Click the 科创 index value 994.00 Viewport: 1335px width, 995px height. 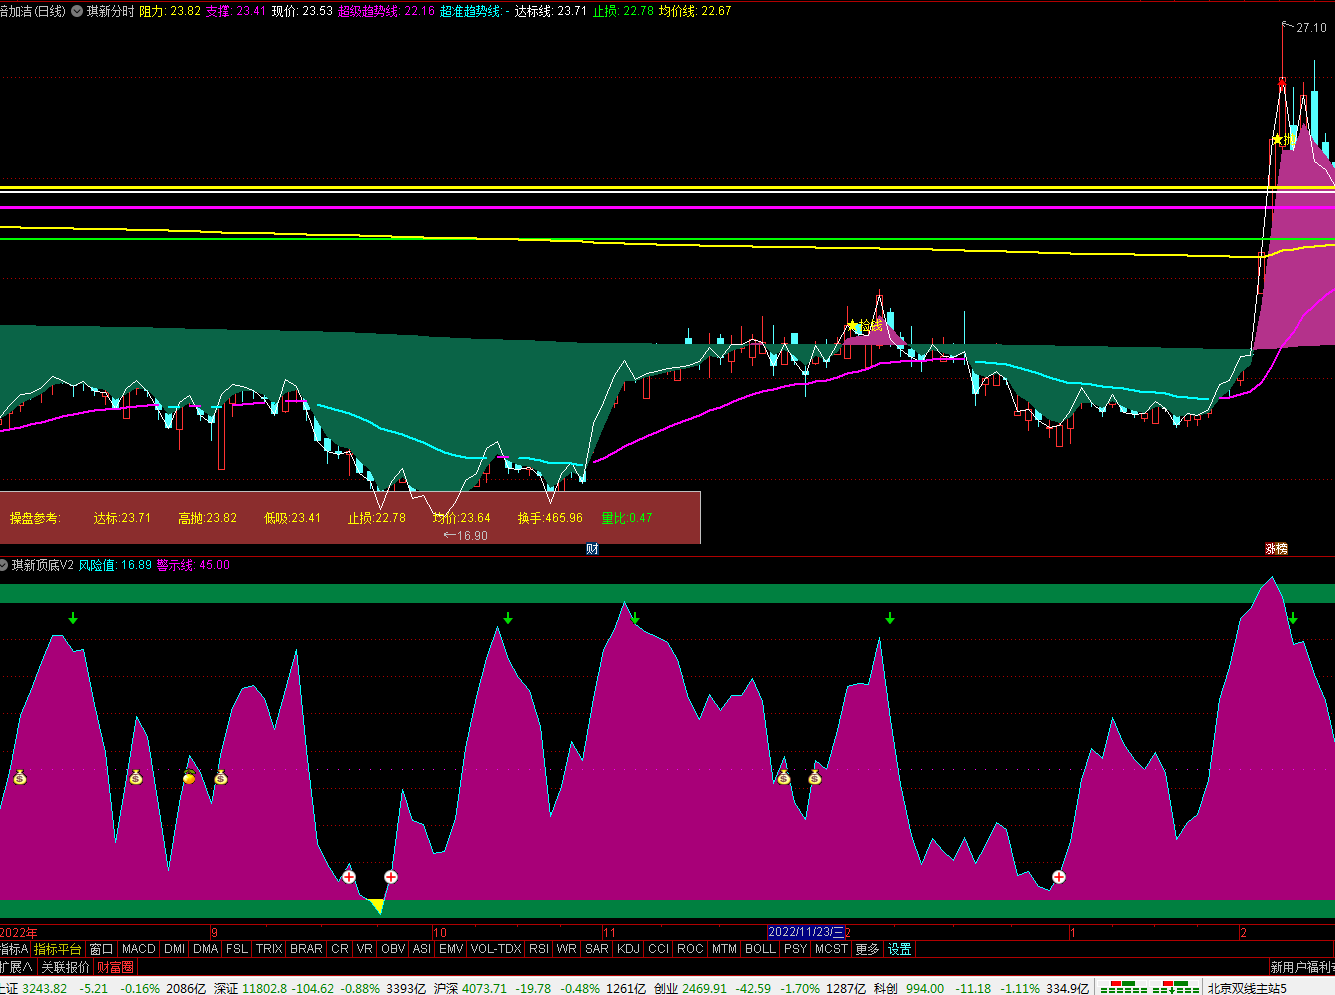pos(925,988)
